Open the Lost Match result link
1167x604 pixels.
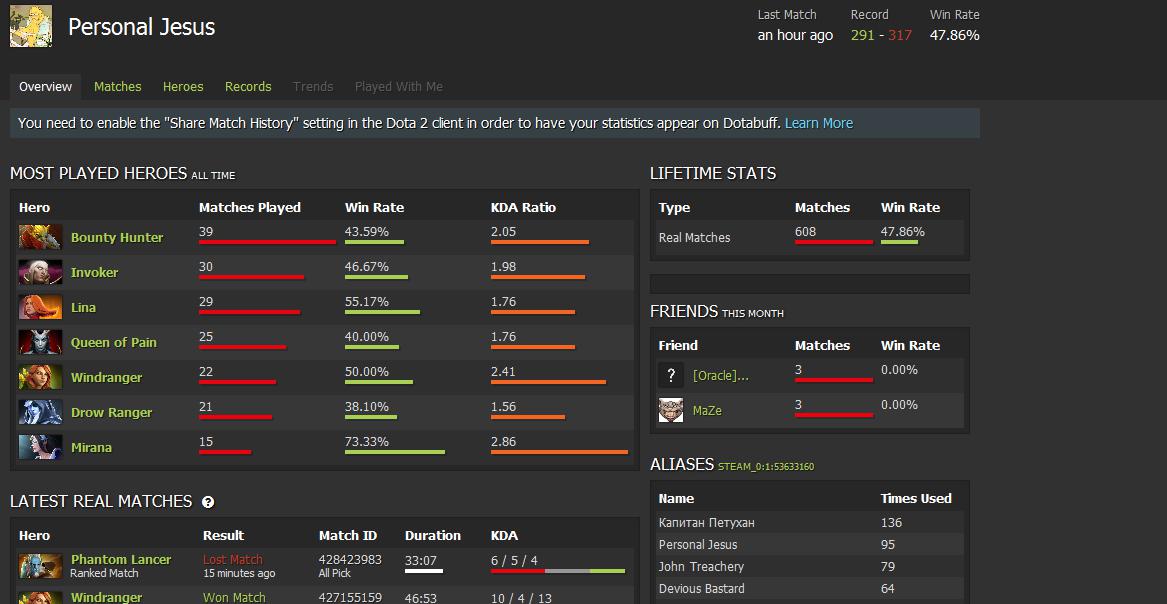tap(233, 559)
